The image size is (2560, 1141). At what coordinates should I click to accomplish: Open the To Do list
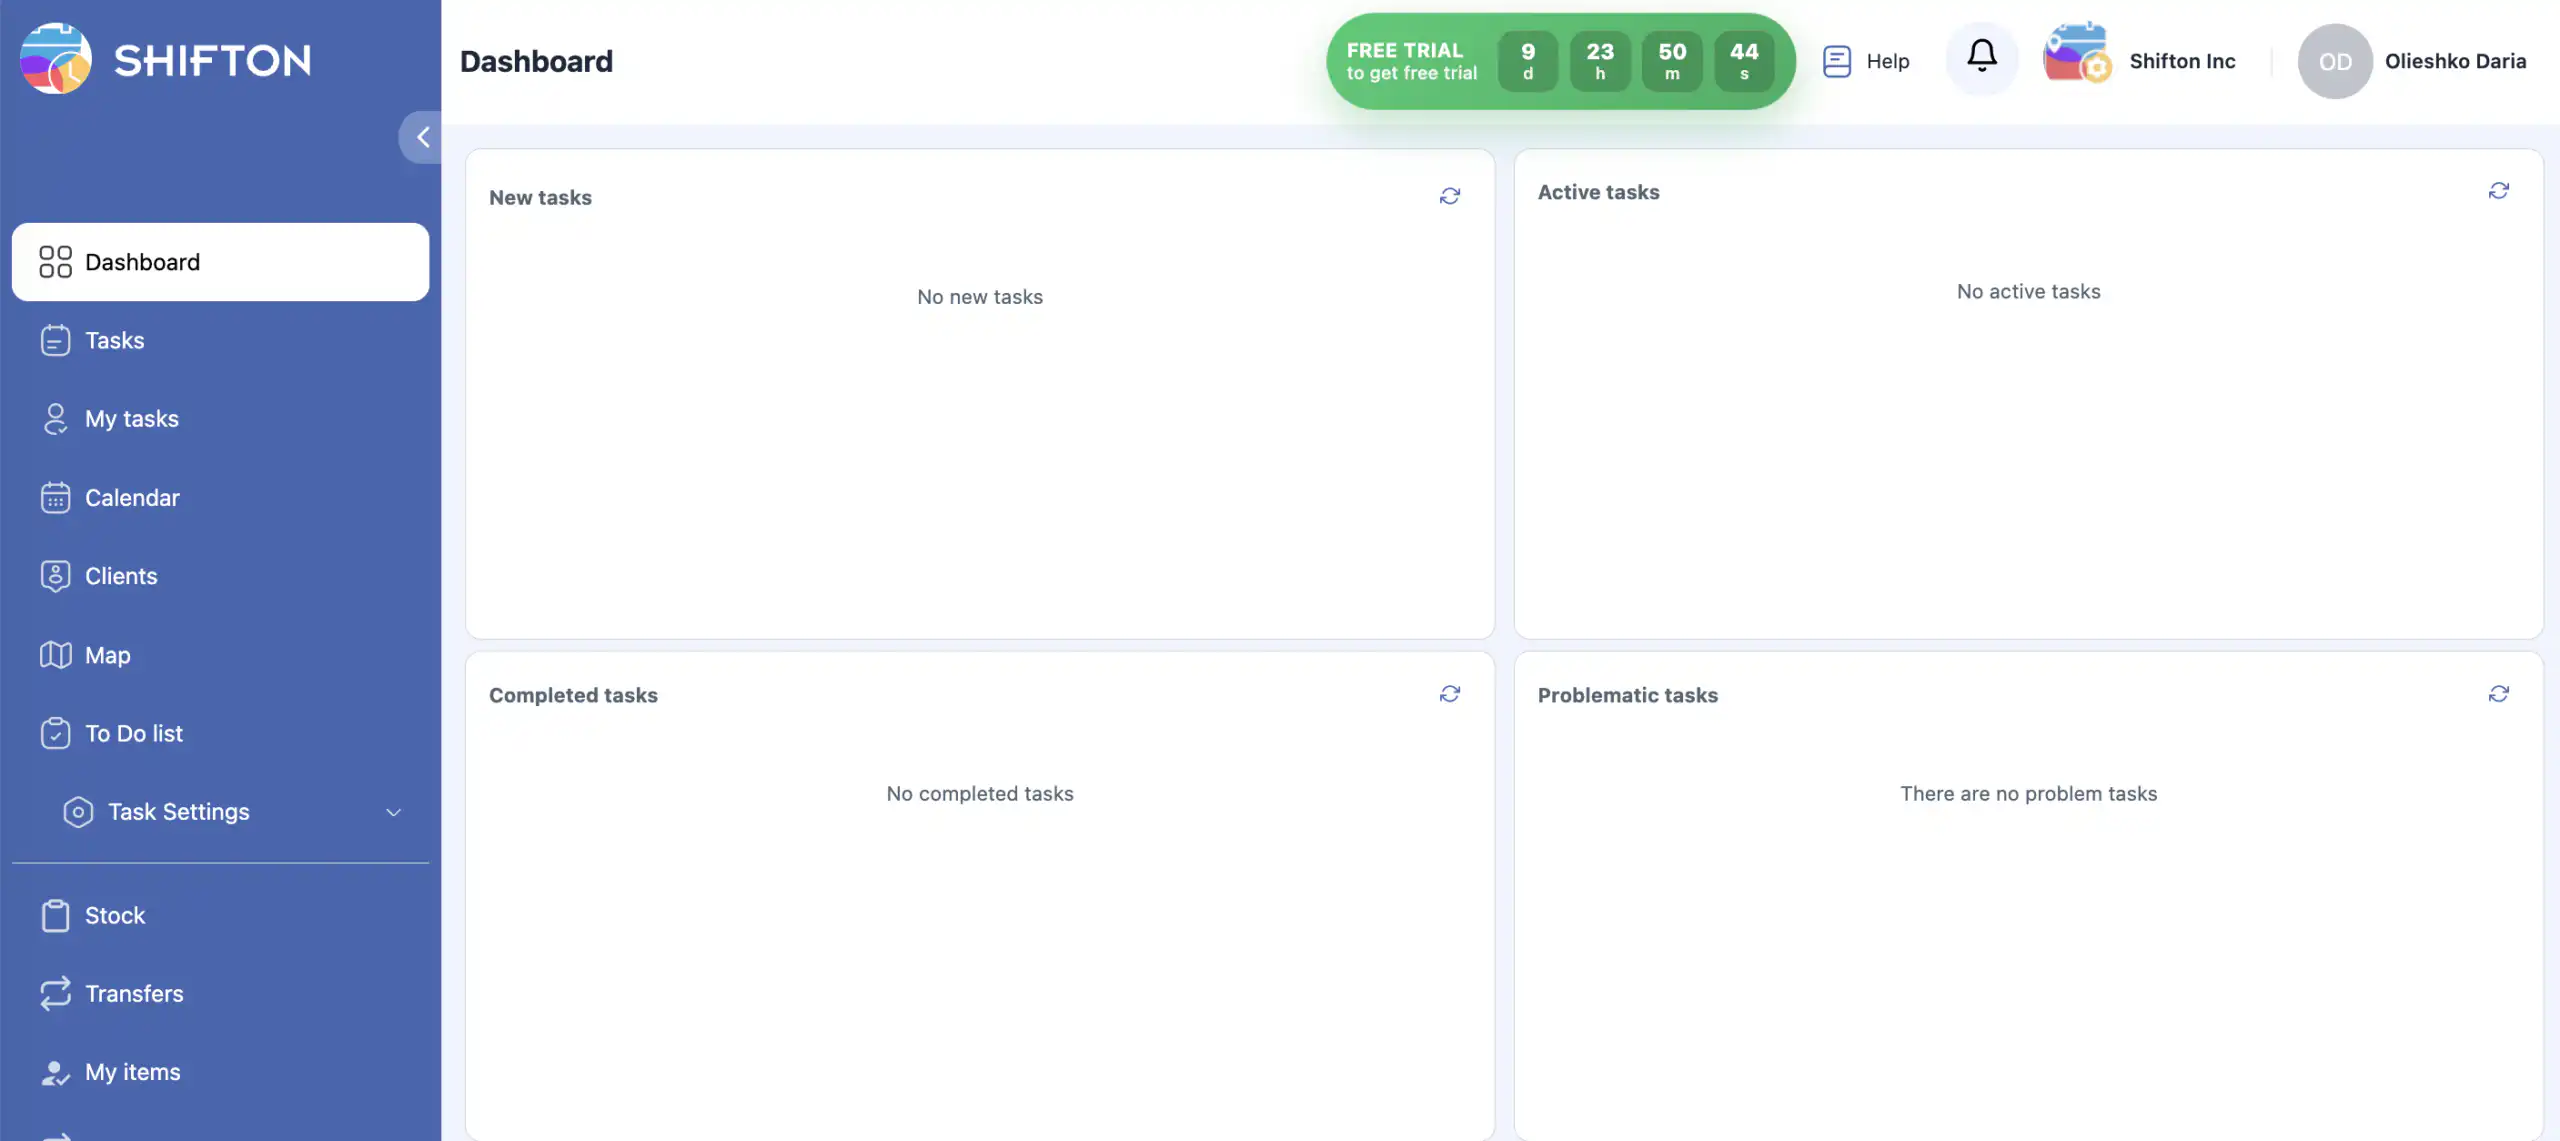point(133,733)
